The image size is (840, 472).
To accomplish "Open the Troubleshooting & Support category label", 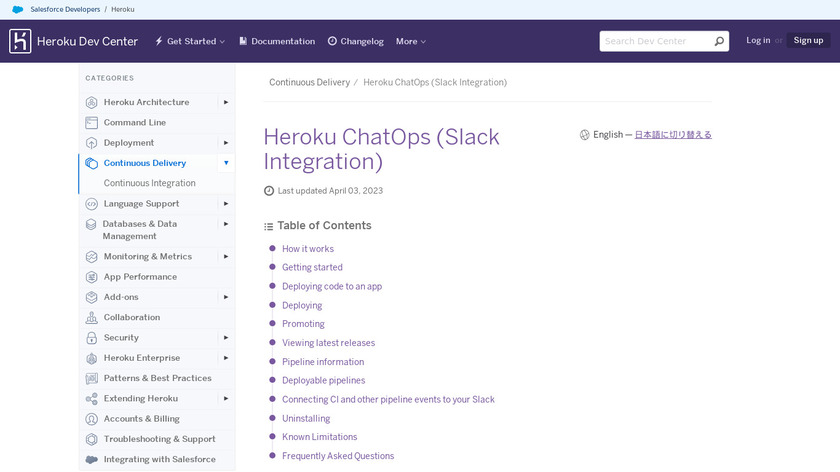I will [160, 439].
